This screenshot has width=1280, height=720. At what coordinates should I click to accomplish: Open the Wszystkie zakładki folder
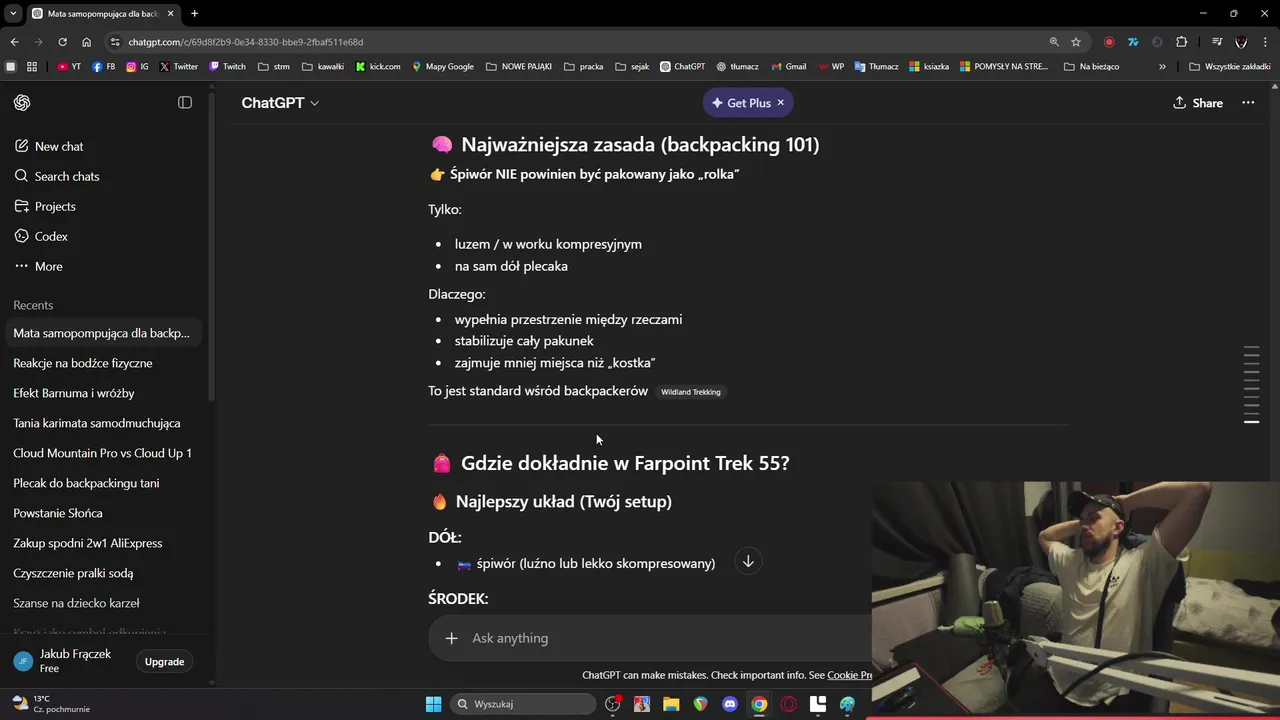click(x=1230, y=67)
